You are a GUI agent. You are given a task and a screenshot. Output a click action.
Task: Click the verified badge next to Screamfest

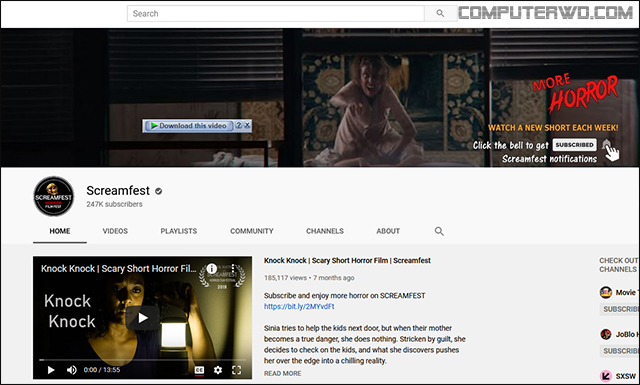pyautogui.click(x=158, y=191)
